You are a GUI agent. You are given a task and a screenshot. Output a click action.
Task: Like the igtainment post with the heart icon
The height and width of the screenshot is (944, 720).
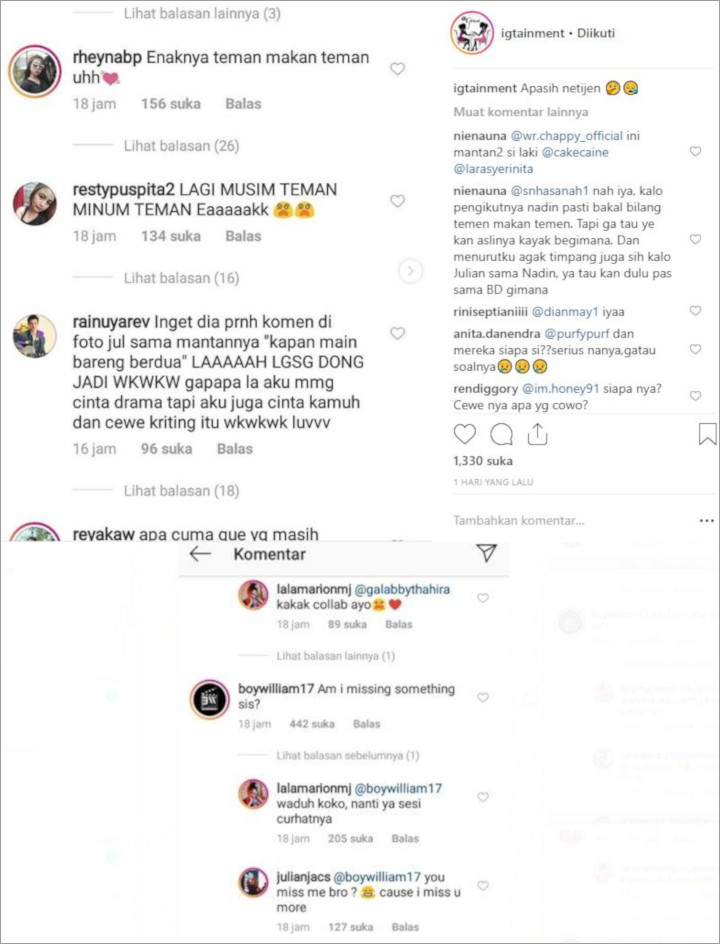(465, 434)
